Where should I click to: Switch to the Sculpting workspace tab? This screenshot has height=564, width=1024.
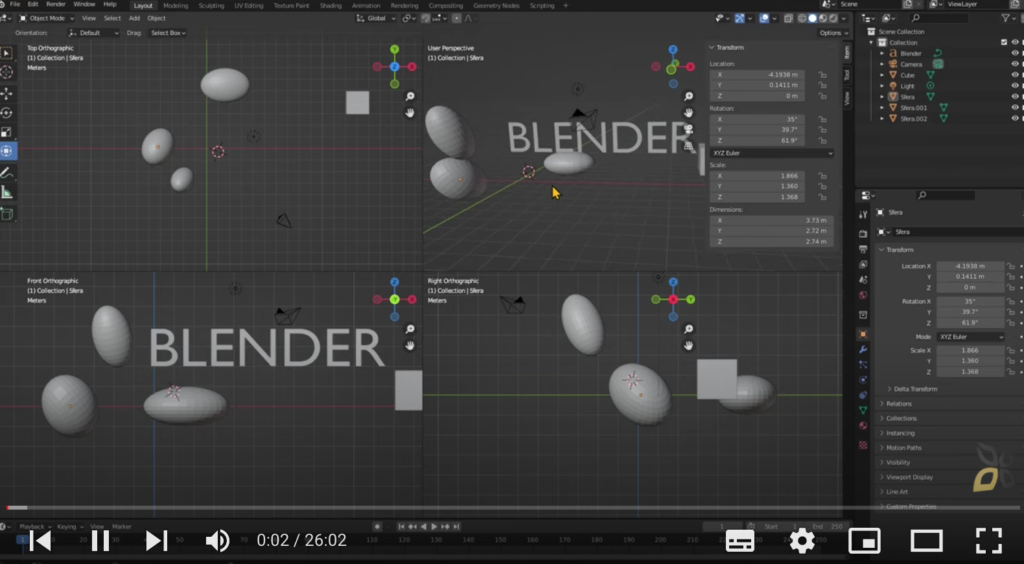tap(211, 5)
